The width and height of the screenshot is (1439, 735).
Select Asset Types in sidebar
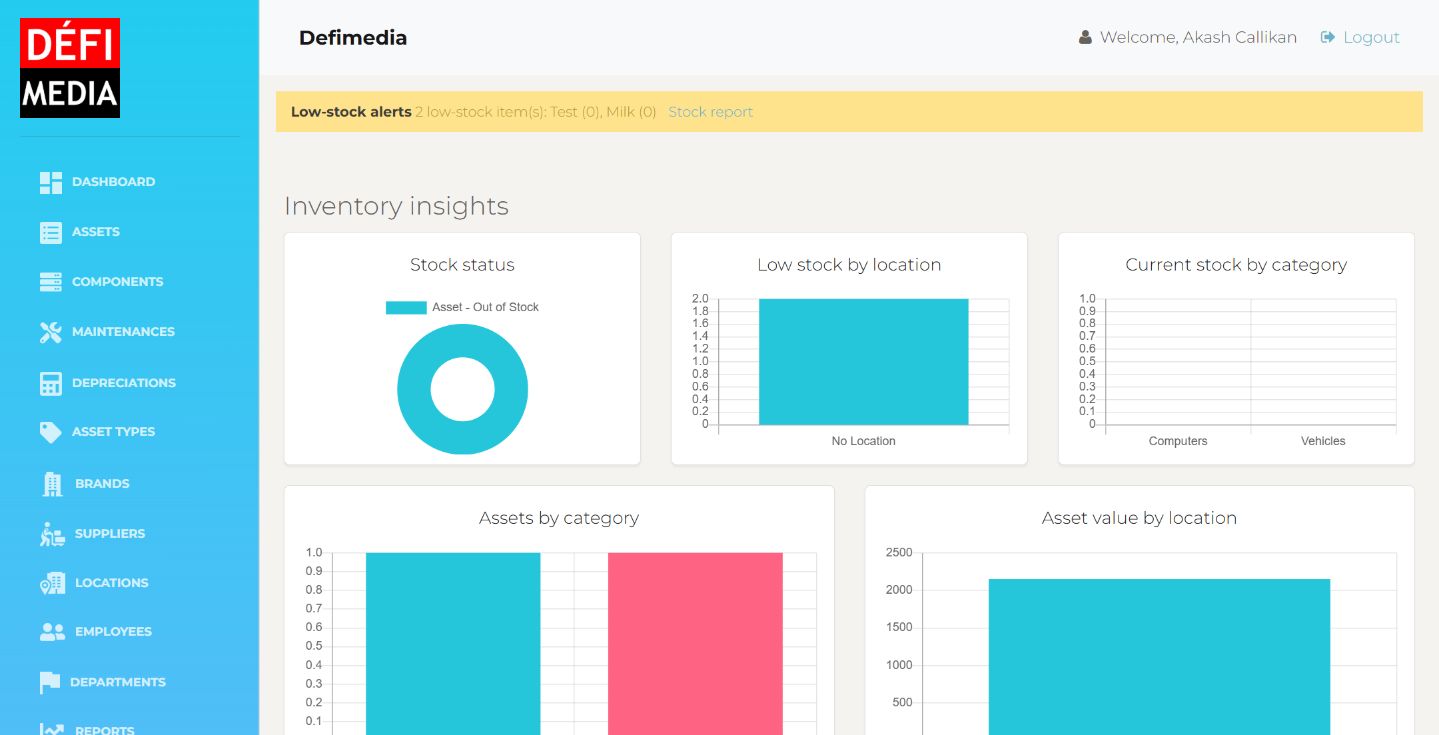coord(113,432)
